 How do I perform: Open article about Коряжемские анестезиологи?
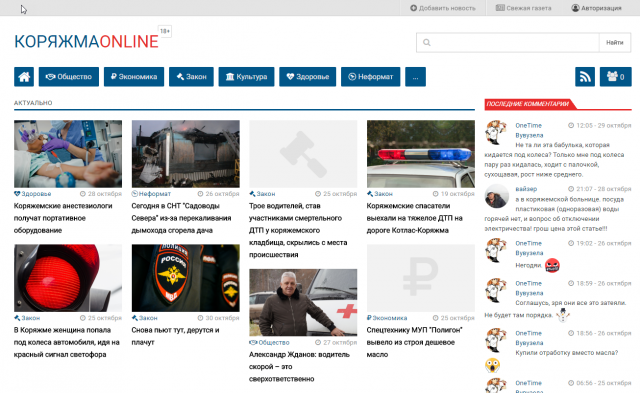[63, 218]
